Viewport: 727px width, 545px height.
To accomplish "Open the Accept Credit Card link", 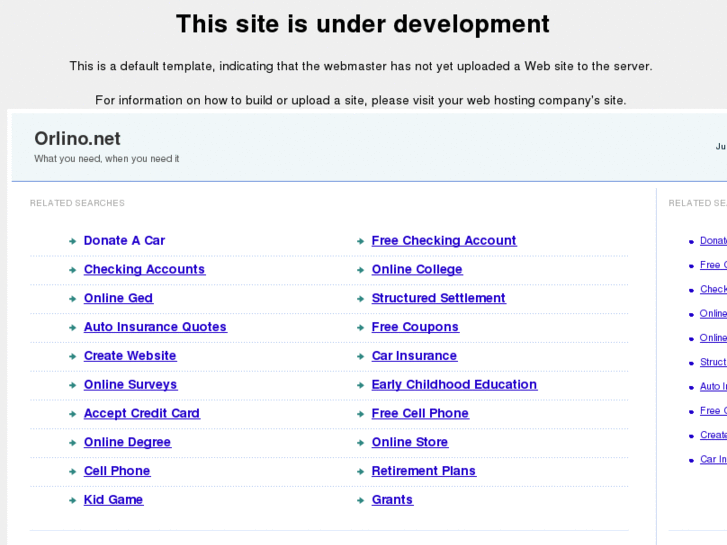I will (x=142, y=413).
